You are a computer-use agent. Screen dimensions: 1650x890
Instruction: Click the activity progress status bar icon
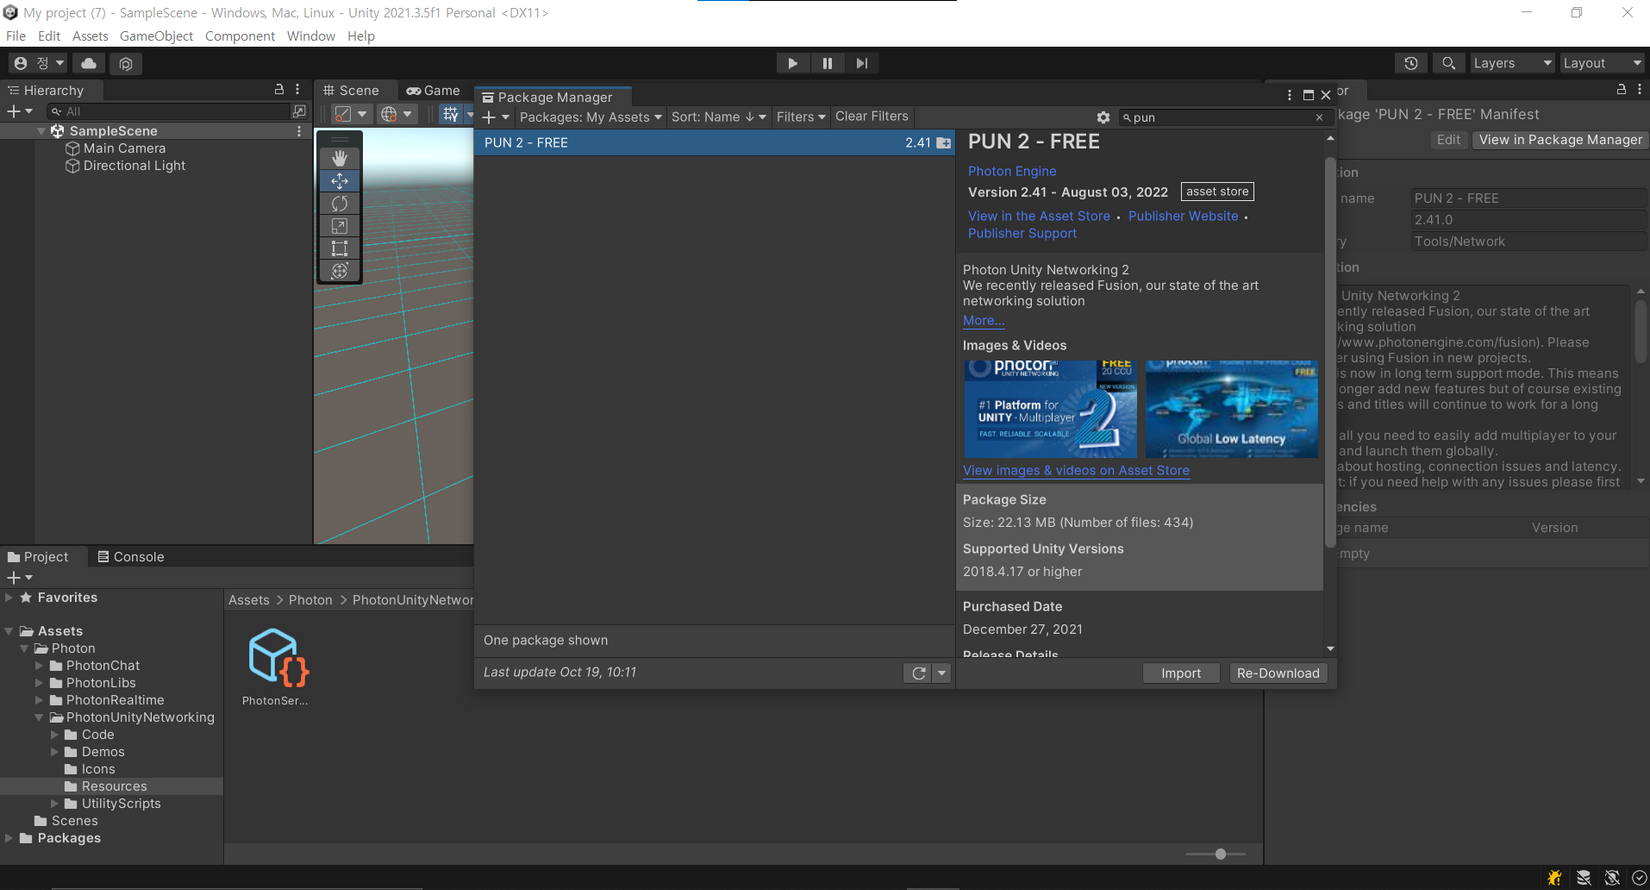click(x=1639, y=878)
